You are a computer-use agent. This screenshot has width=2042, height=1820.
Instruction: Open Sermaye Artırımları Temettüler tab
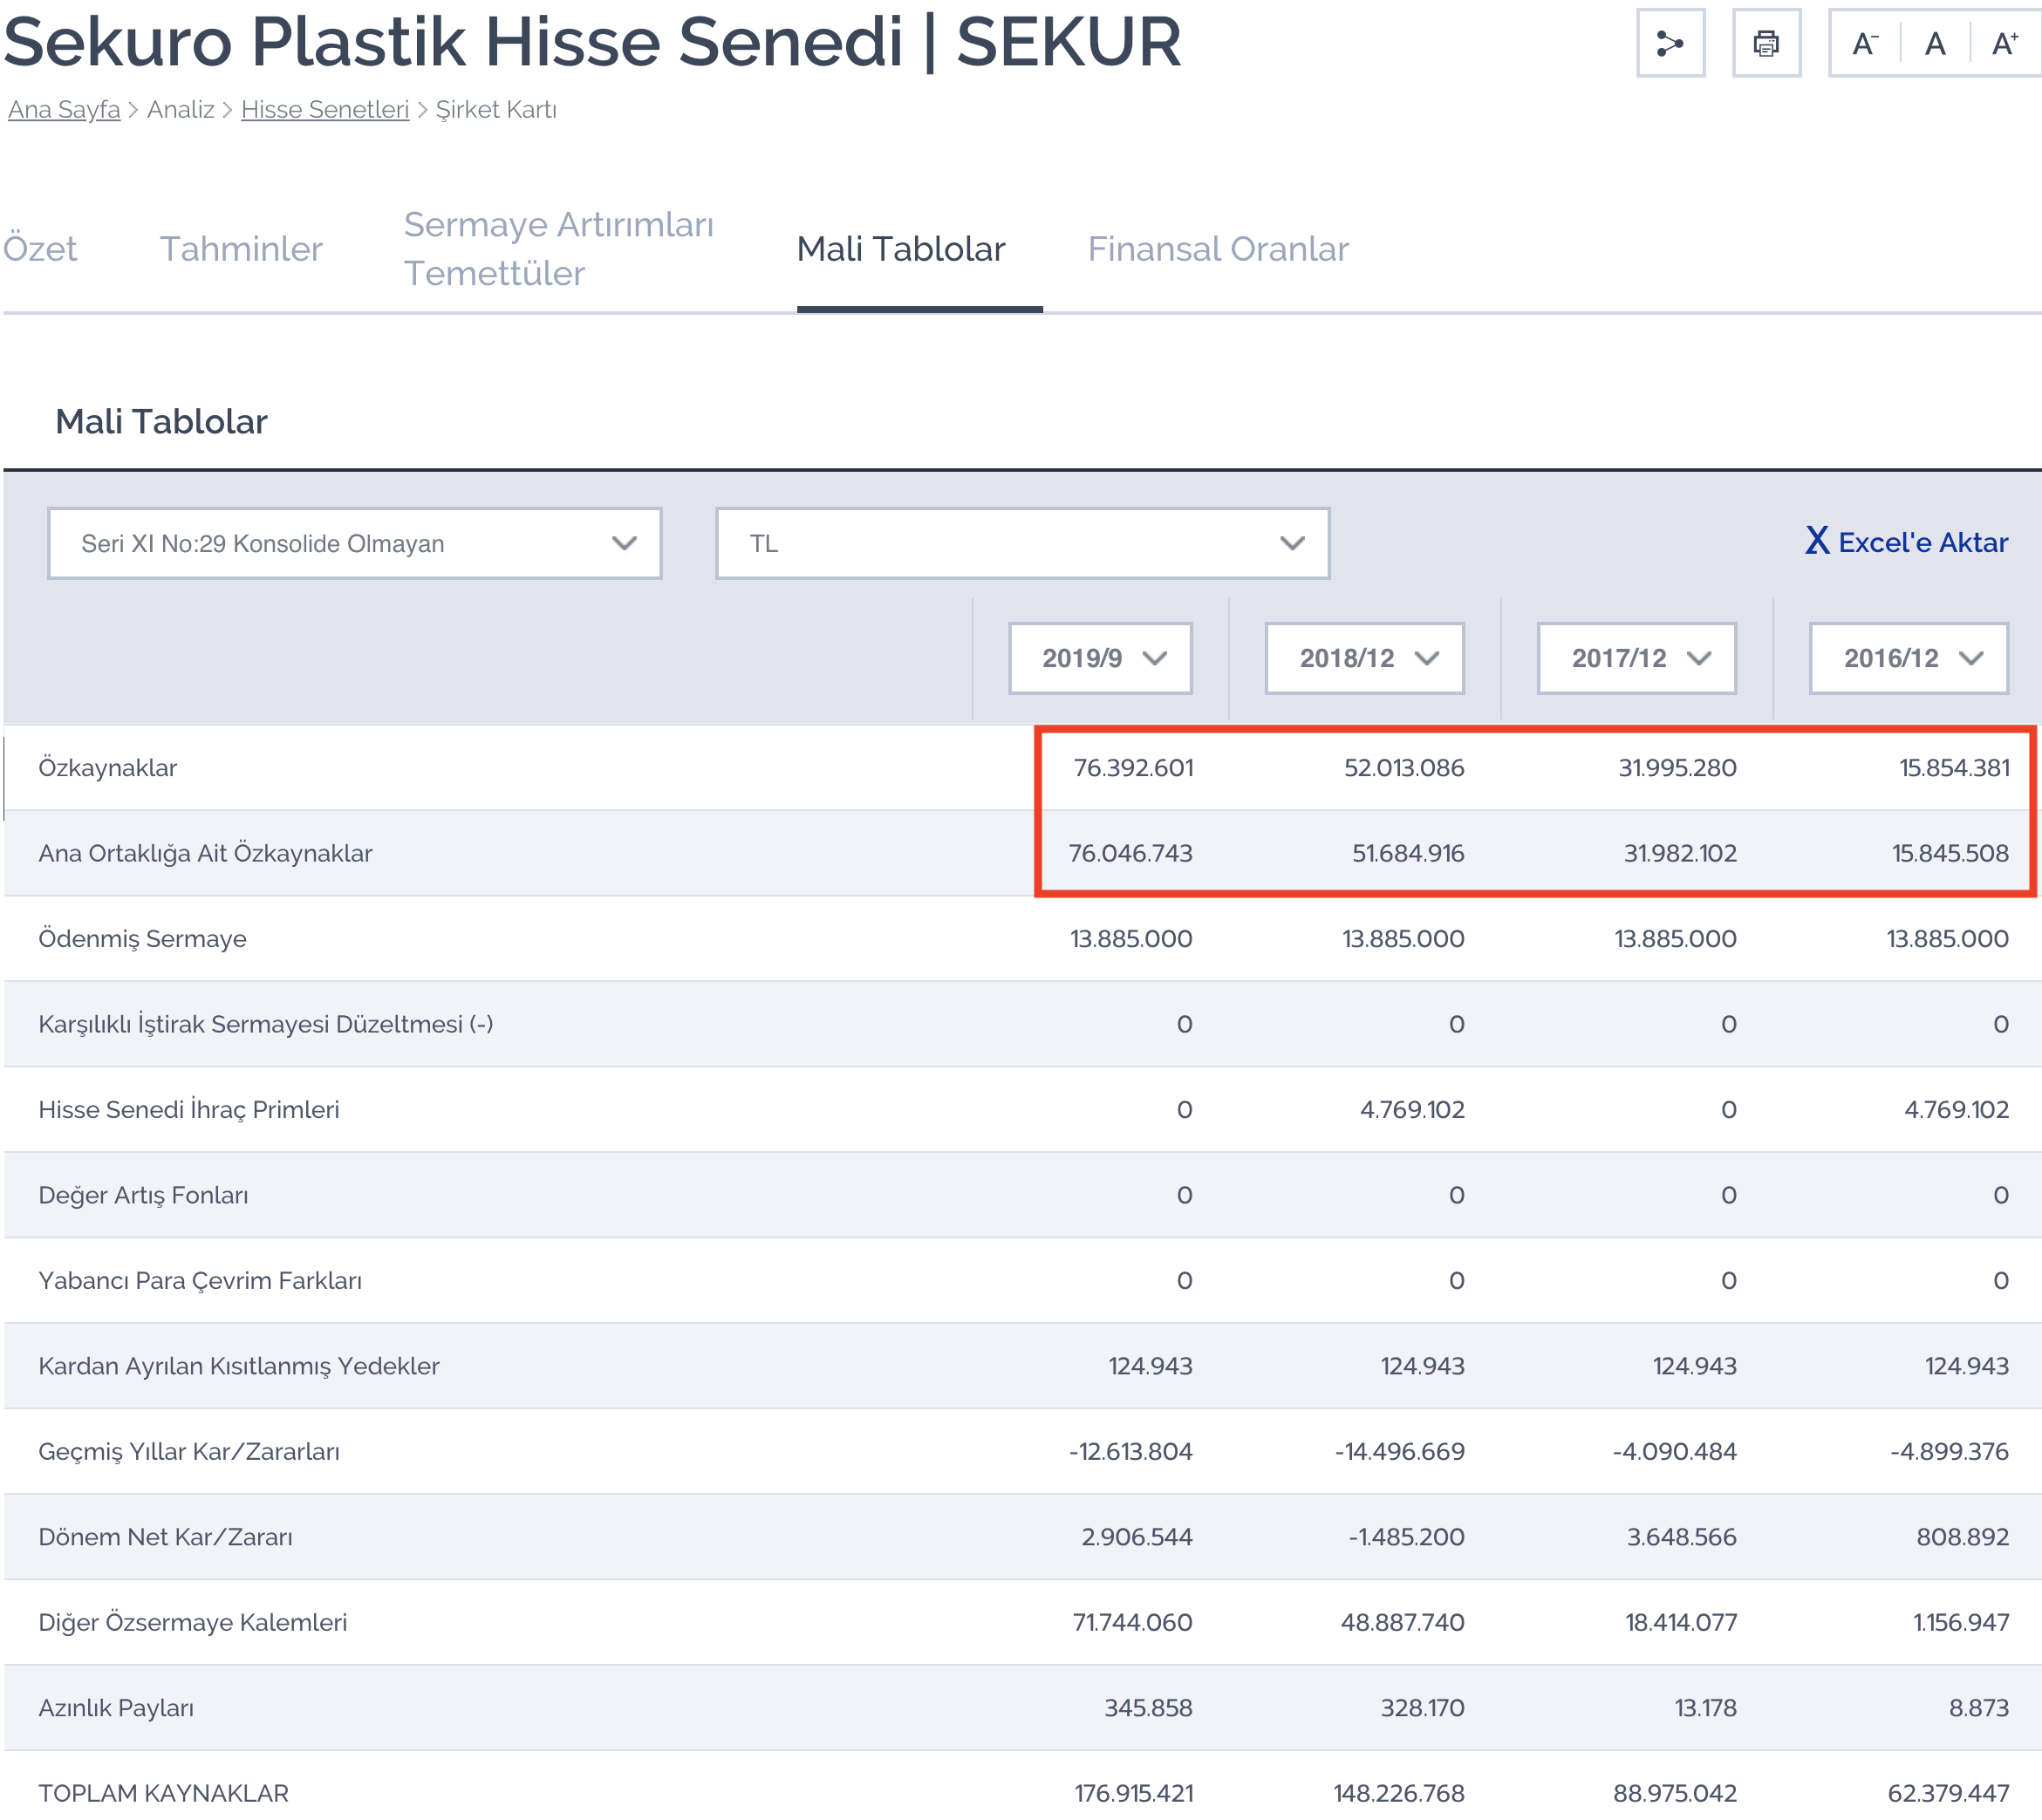tap(558, 248)
